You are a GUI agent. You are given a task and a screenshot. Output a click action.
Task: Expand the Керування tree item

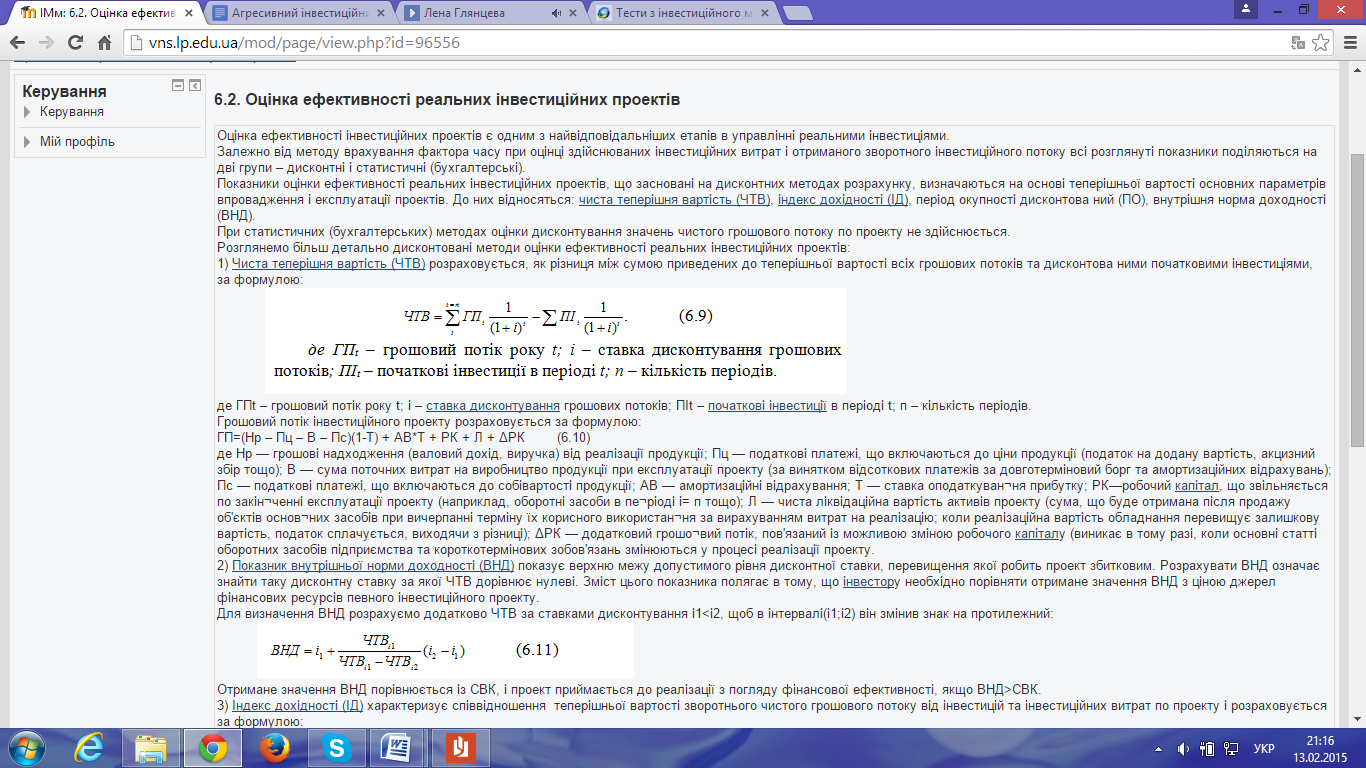point(27,112)
